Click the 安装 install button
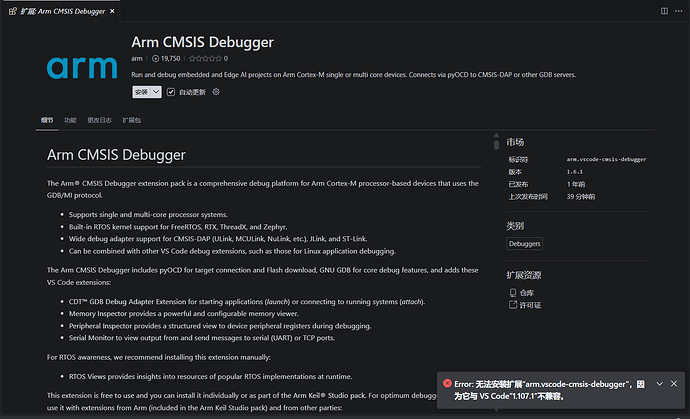The width and height of the screenshot is (690, 419). pos(141,92)
